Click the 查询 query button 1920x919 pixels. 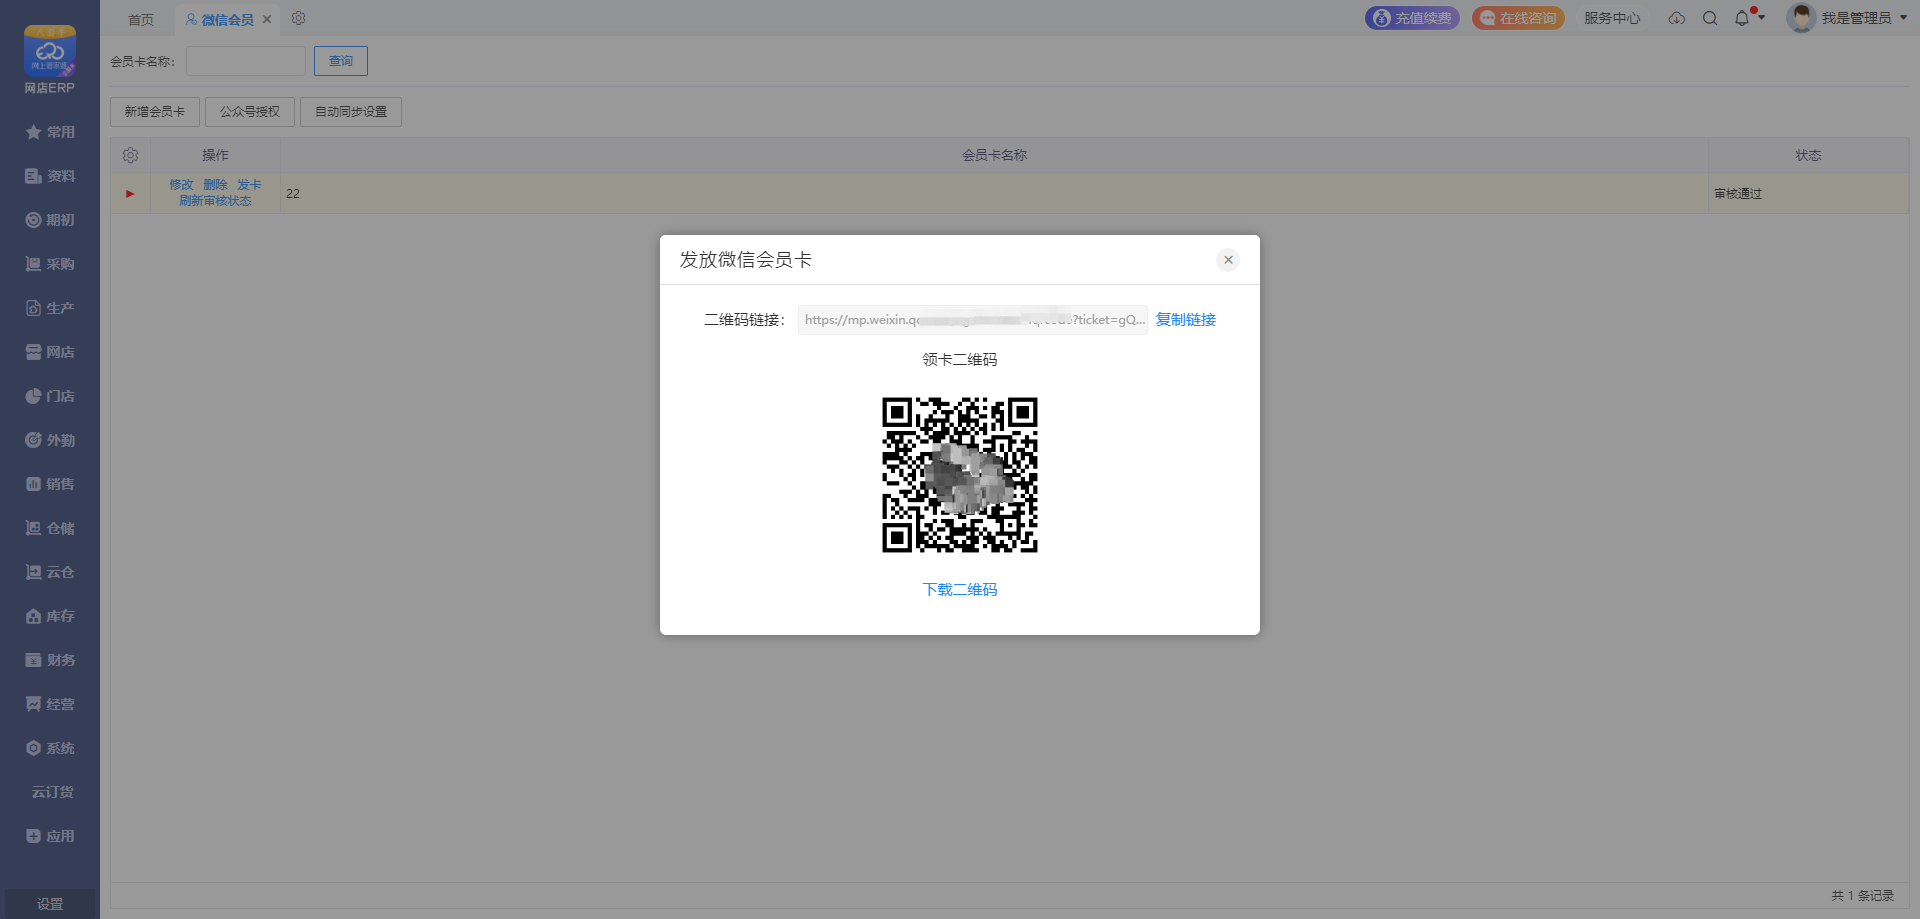pyautogui.click(x=341, y=61)
